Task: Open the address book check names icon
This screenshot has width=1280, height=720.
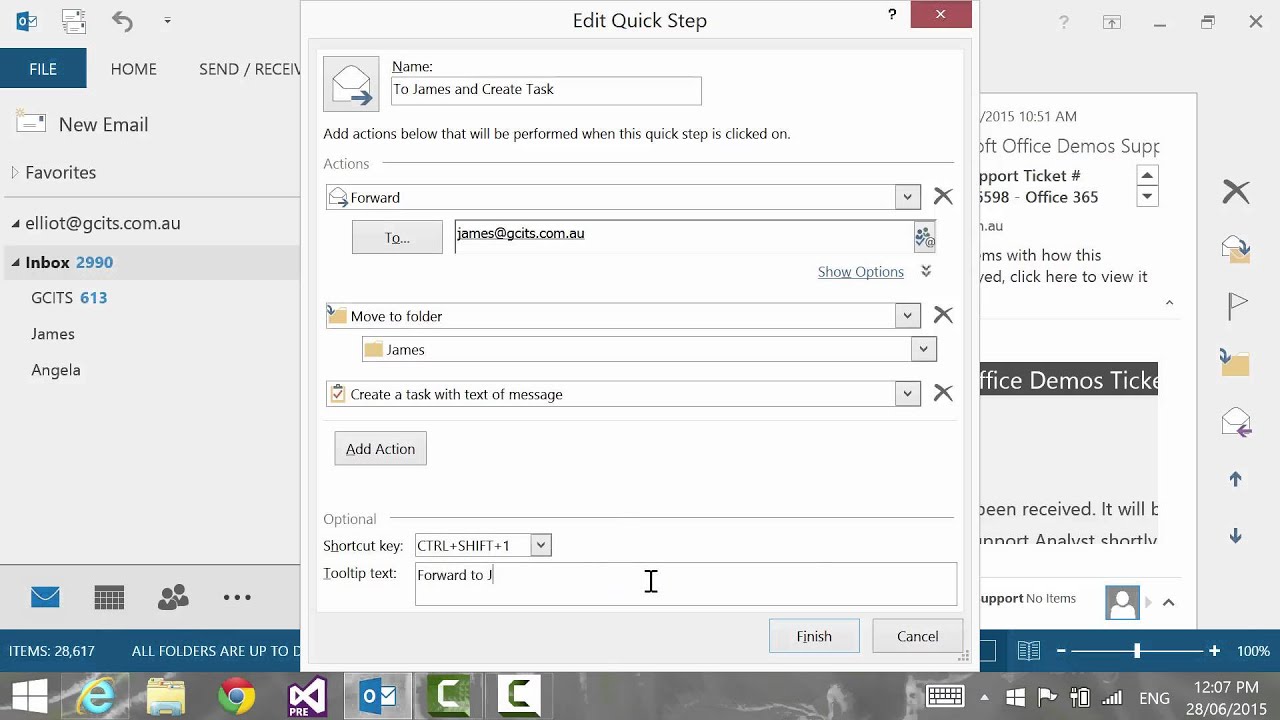Action: click(x=924, y=237)
